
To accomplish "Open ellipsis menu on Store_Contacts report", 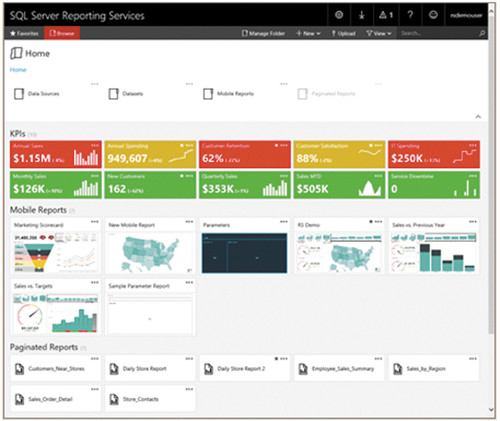I will (189, 389).
